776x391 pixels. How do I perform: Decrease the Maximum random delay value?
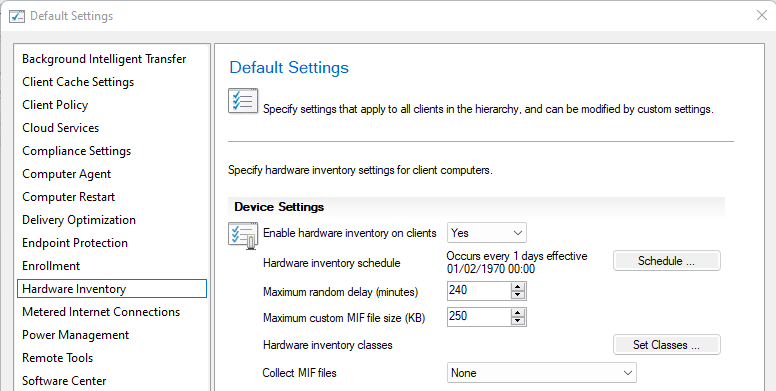pyautogui.click(x=518, y=295)
